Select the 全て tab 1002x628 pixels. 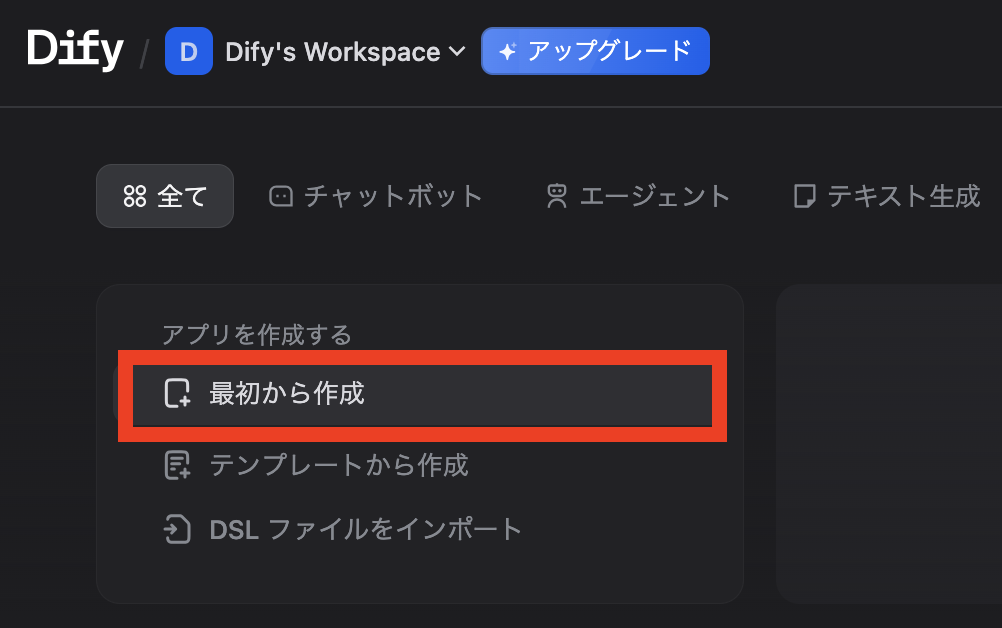165,196
